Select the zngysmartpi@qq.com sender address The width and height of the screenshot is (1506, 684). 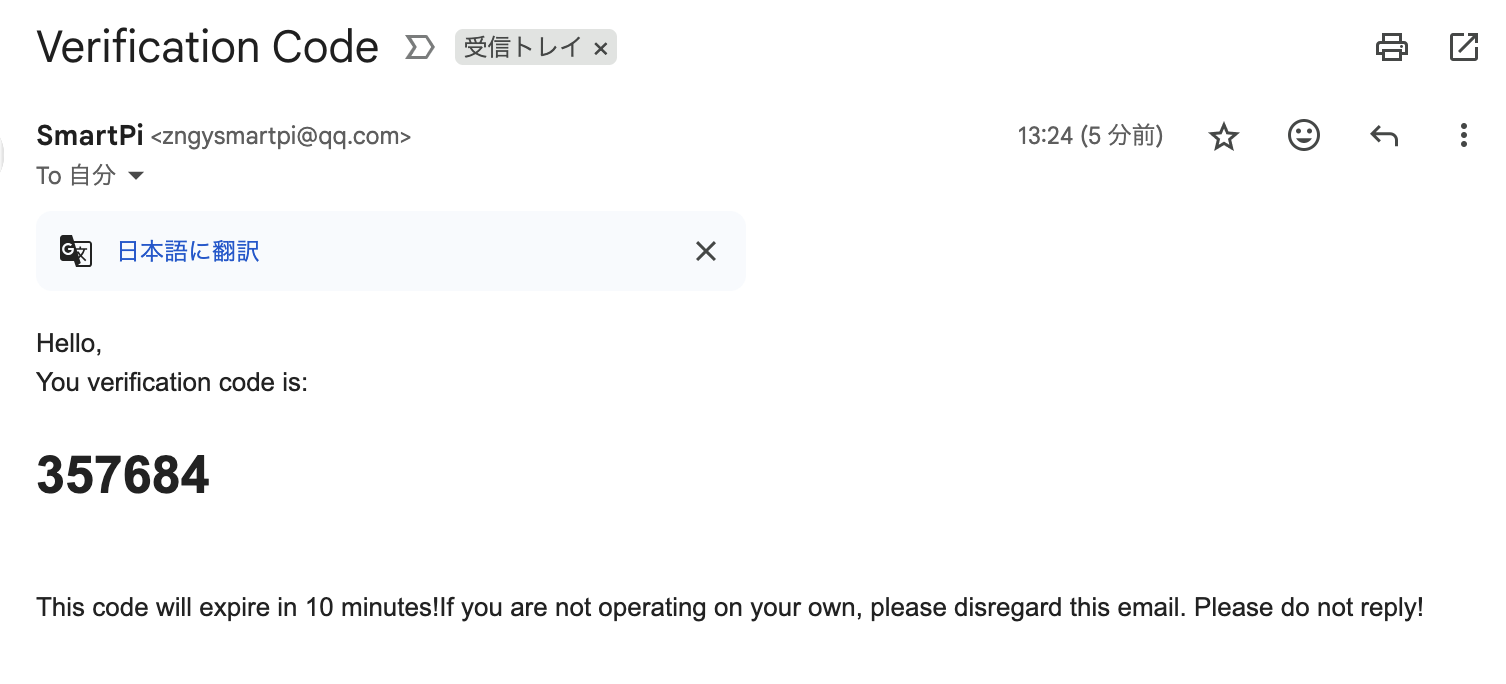[x=280, y=136]
